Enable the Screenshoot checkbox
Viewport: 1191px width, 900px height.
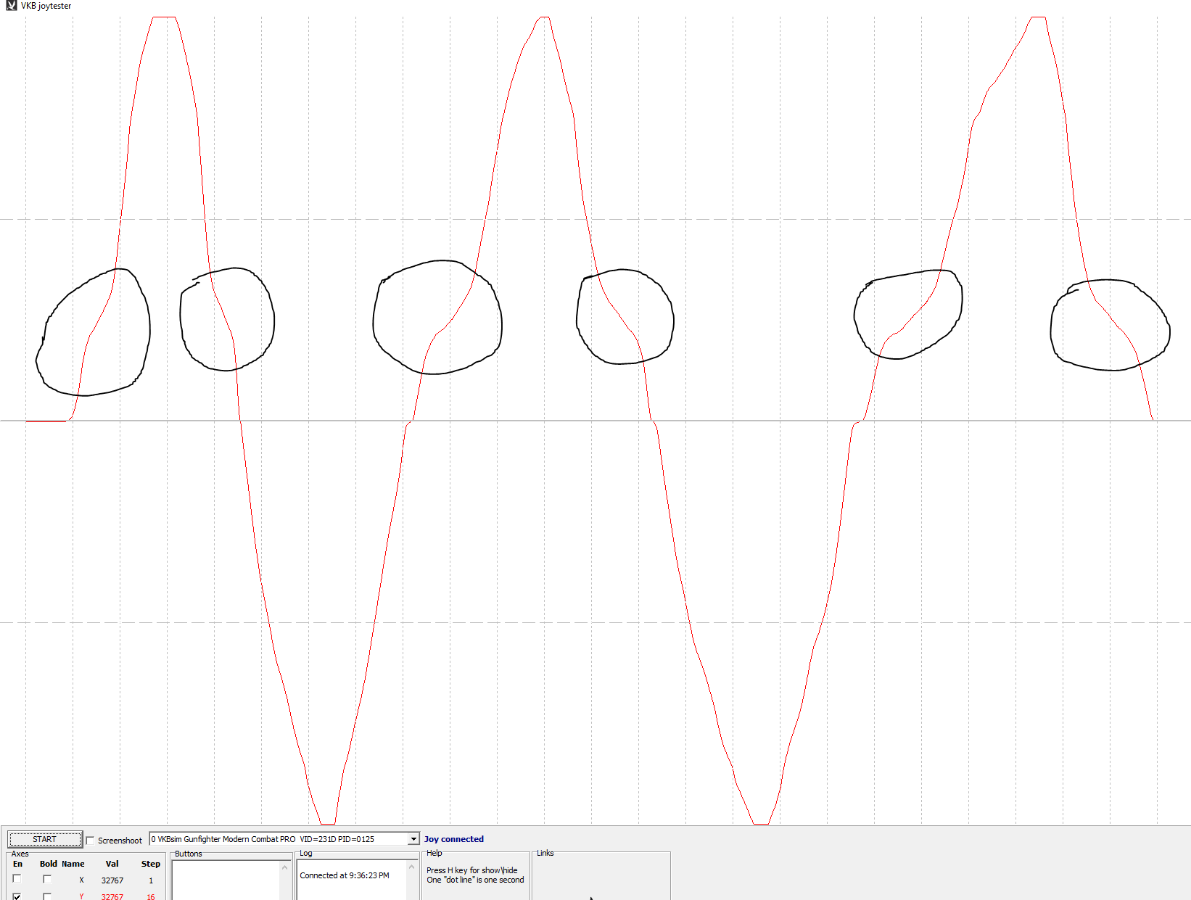91,840
